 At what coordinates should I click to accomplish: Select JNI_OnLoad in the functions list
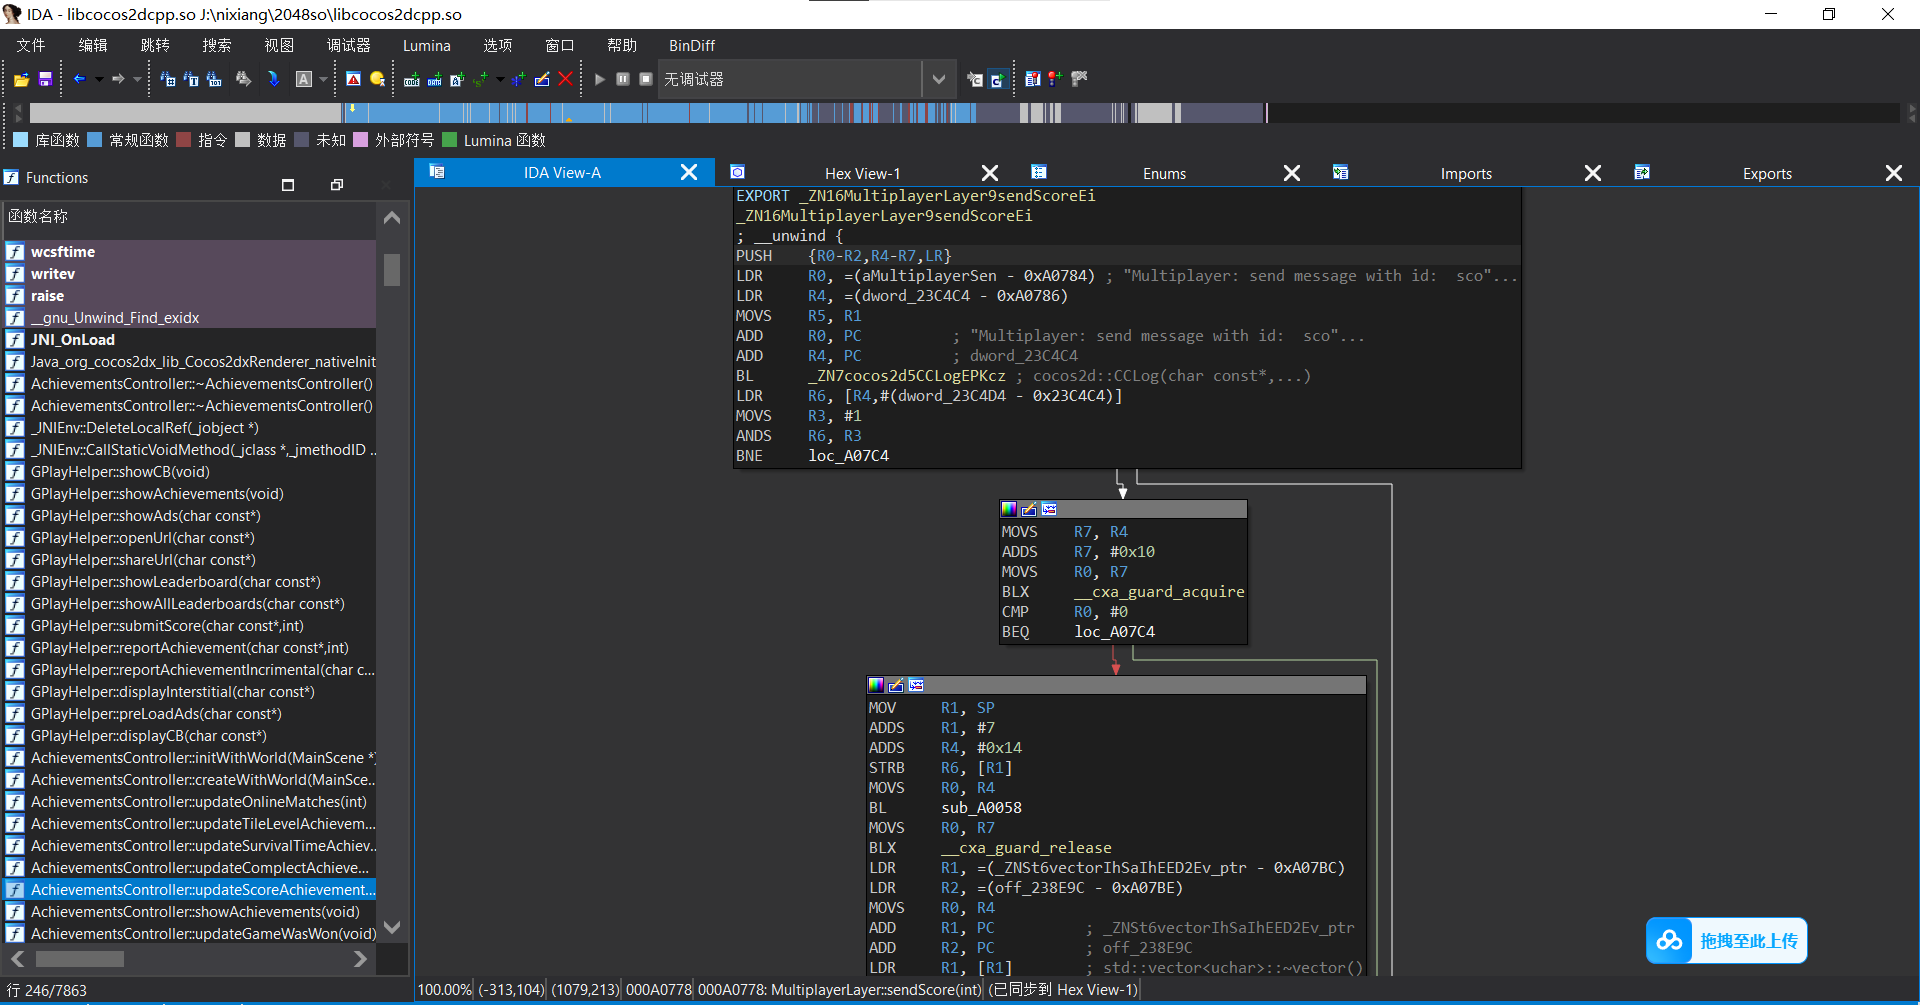pyautogui.click(x=72, y=340)
